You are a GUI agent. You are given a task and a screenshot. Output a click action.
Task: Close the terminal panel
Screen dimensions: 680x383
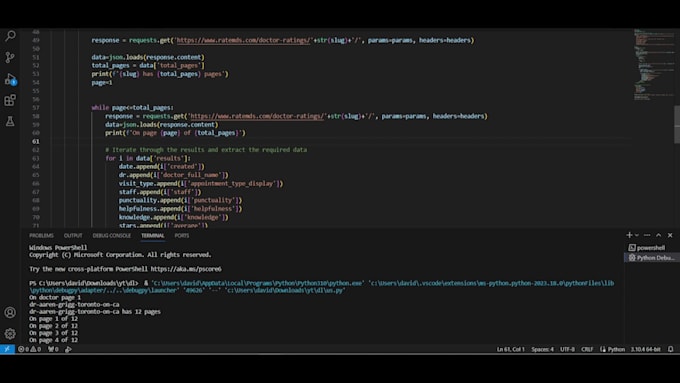pos(670,235)
